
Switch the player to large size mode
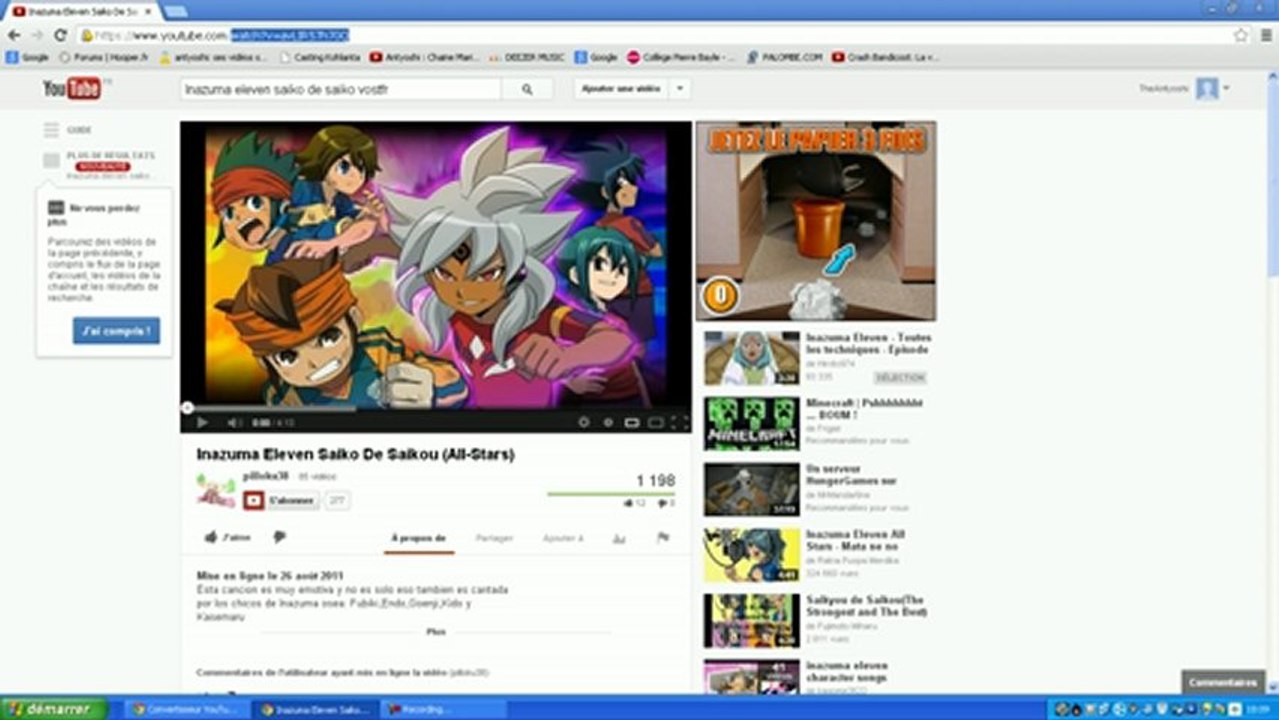(x=655, y=423)
